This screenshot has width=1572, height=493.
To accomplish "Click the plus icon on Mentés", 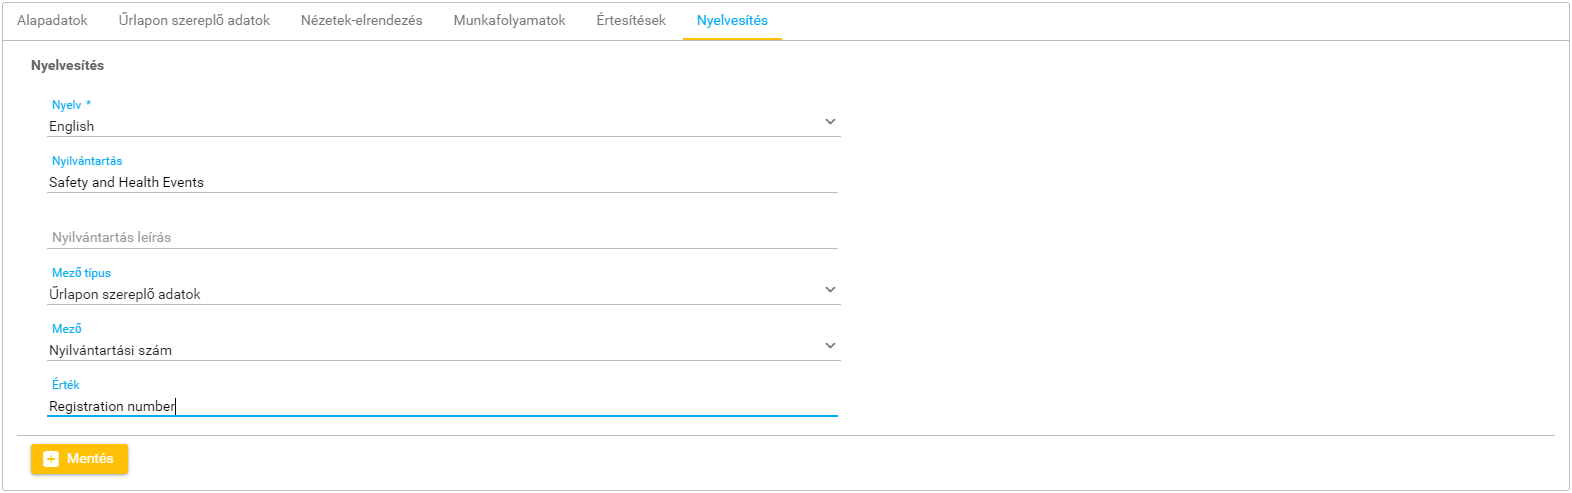I will [51, 459].
